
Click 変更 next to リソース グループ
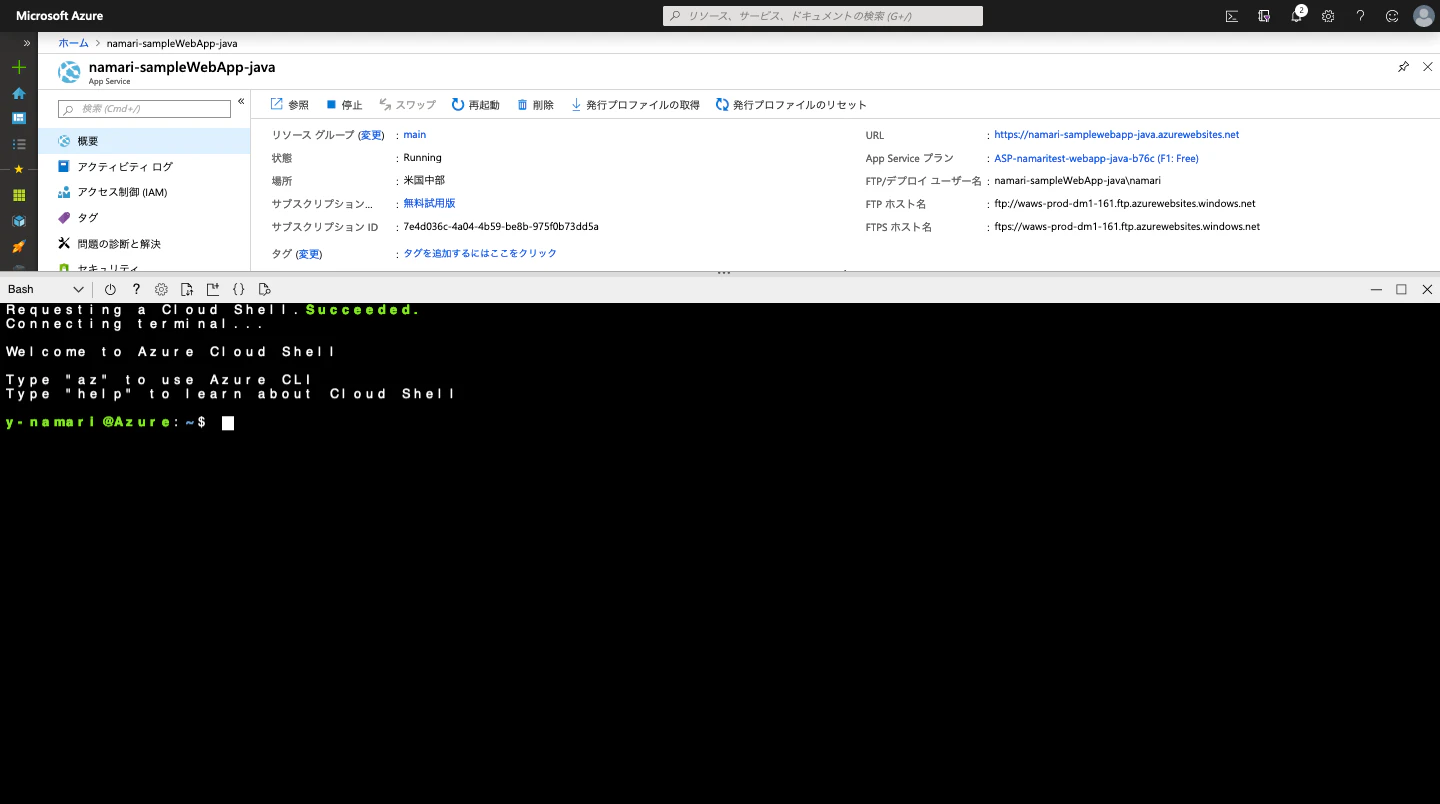click(x=371, y=135)
